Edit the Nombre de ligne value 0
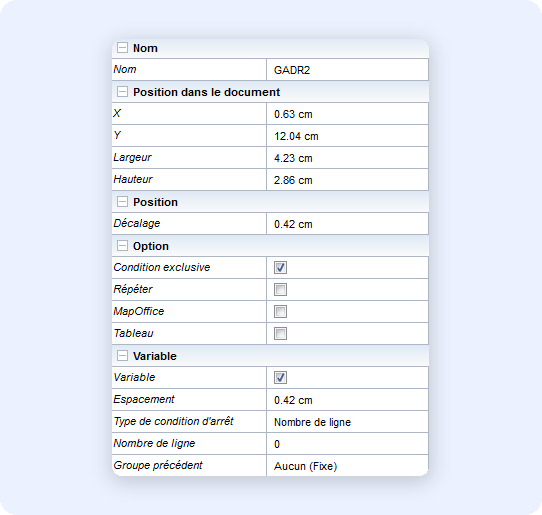 [347, 444]
